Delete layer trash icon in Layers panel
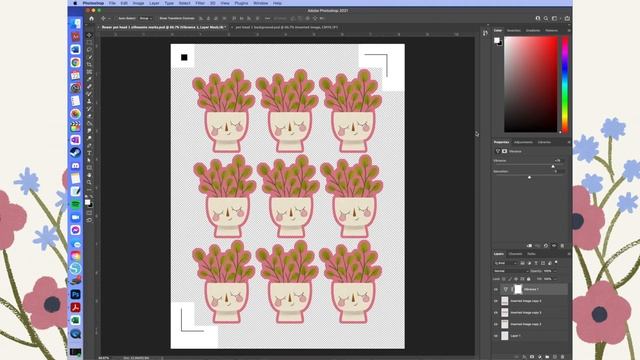The height and width of the screenshot is (360, 640). (x=562, y=357)
